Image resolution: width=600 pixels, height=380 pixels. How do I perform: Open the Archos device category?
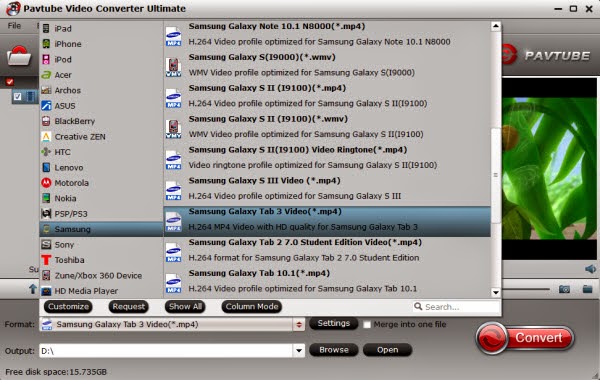tap(101, 90)
